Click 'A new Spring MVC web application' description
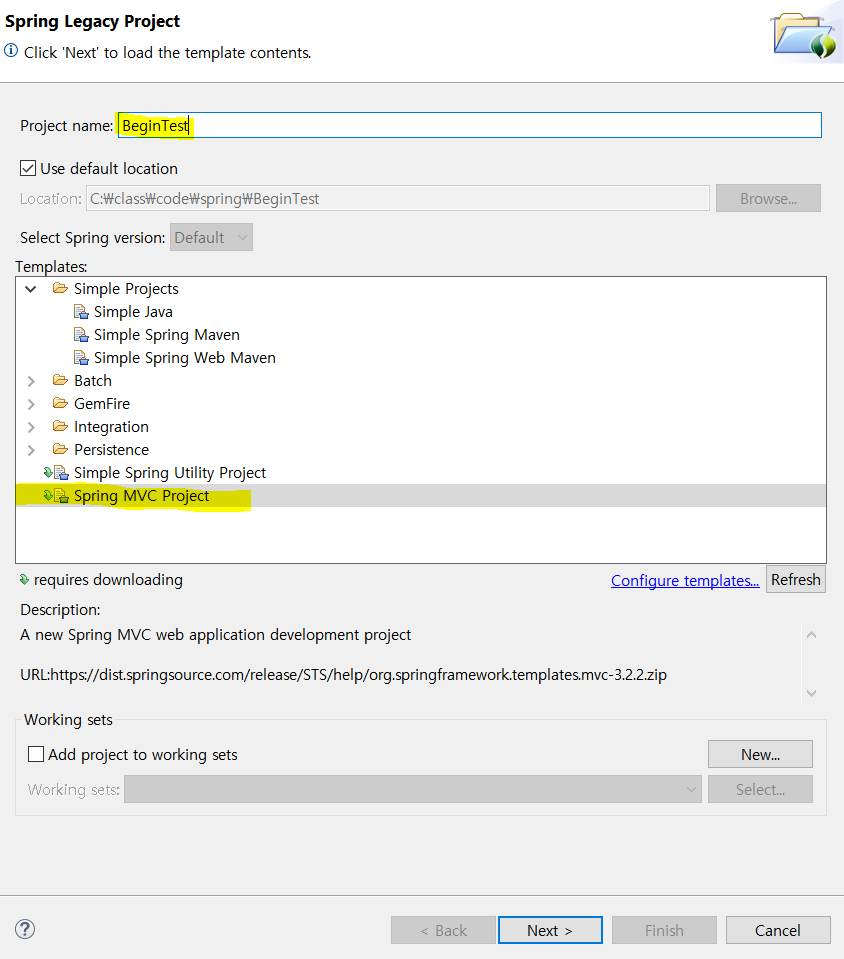 click(215, 635)
